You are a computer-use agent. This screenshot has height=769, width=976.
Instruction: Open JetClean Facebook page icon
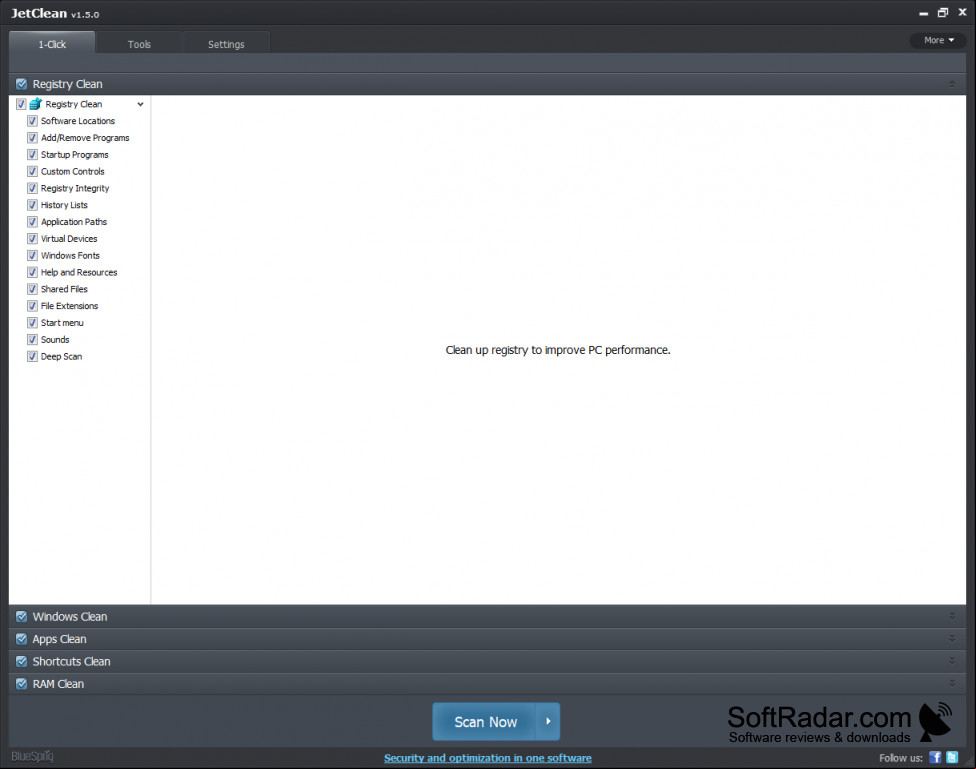[935, 757]
